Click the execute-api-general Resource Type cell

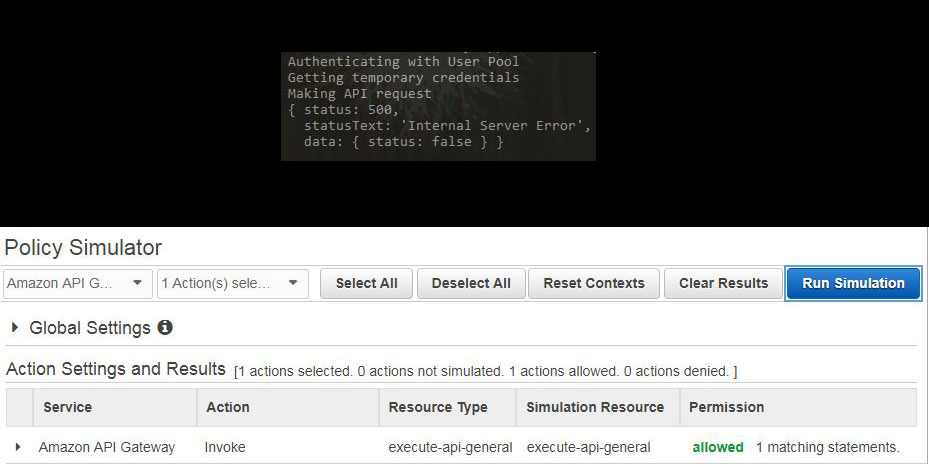coord(450,447)
